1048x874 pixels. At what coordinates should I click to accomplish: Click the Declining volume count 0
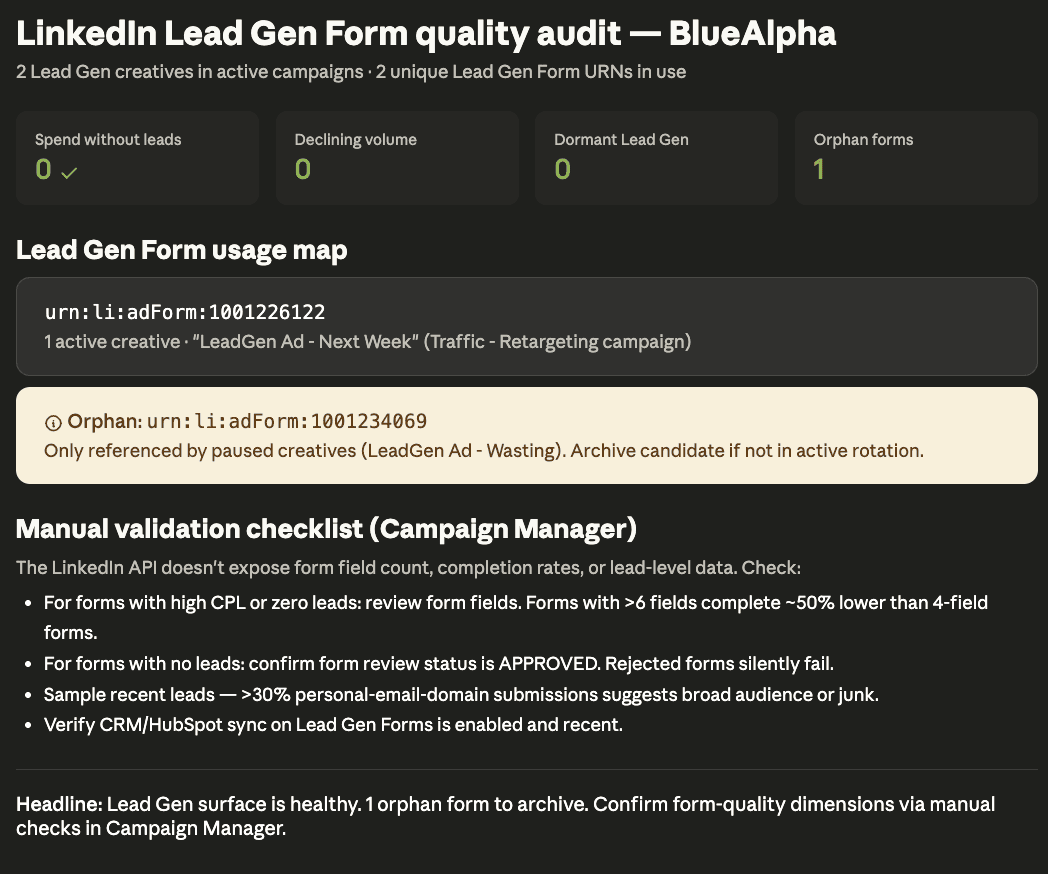(303, 169)
